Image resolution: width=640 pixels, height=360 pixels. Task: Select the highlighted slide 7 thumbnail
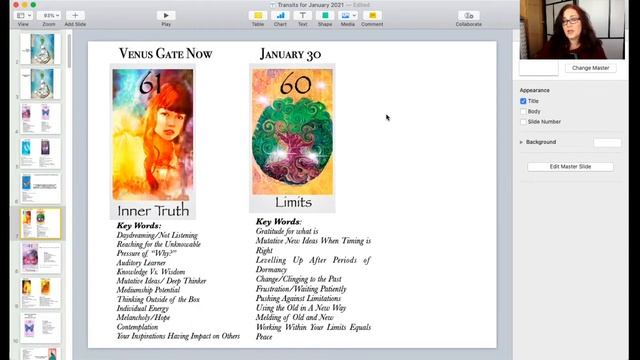tap(40, 223)
